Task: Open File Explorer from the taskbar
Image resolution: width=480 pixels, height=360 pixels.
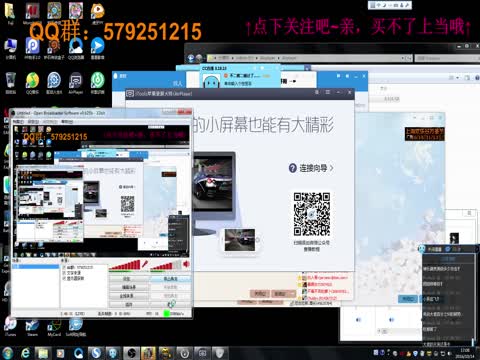Action: coord(43,353)
